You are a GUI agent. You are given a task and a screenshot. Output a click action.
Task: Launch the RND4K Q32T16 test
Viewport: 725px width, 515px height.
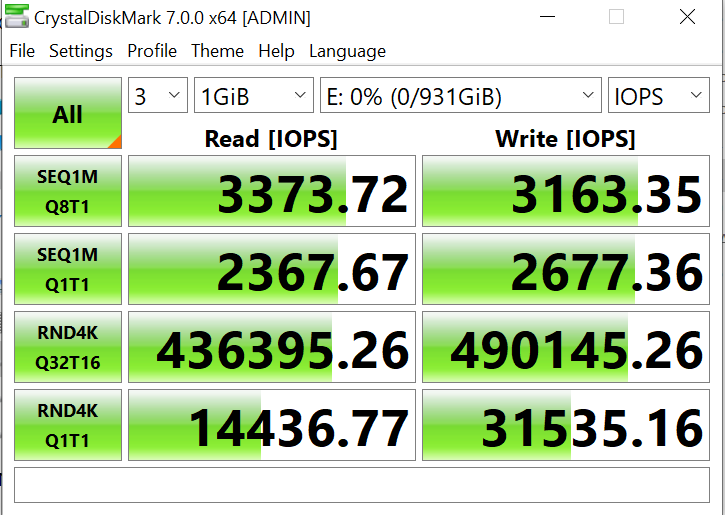pos(68,347)
